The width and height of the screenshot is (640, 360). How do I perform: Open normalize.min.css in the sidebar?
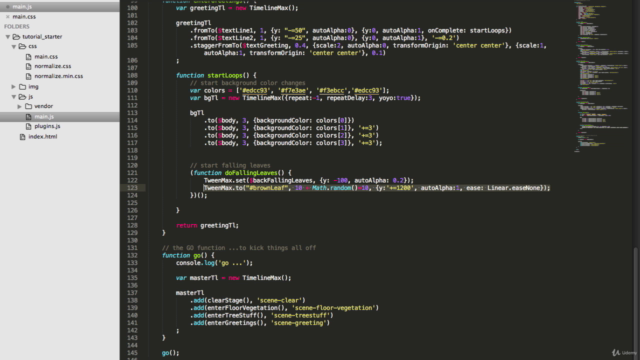(59, 76)
